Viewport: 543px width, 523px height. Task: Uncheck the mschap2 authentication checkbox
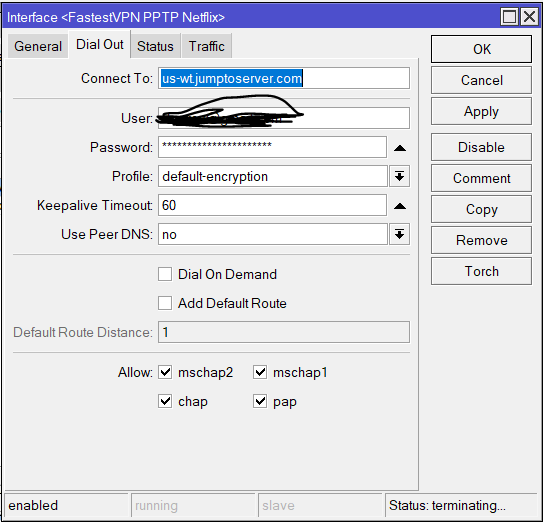click(165, 372)
